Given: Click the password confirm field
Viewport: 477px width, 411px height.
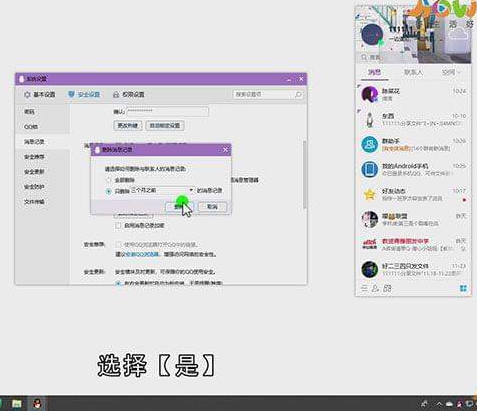Looking at the screenshot, I should point(168,111).
